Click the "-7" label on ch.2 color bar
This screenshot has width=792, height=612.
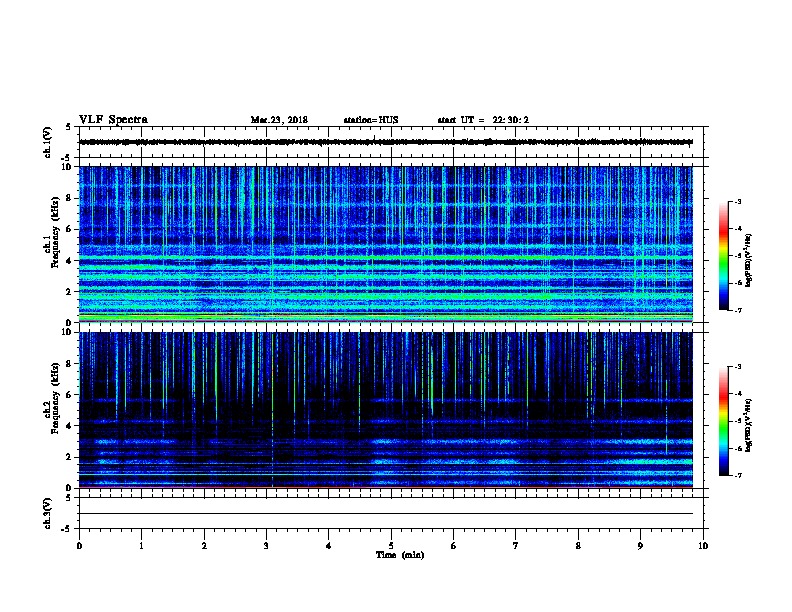click(737, 476)
